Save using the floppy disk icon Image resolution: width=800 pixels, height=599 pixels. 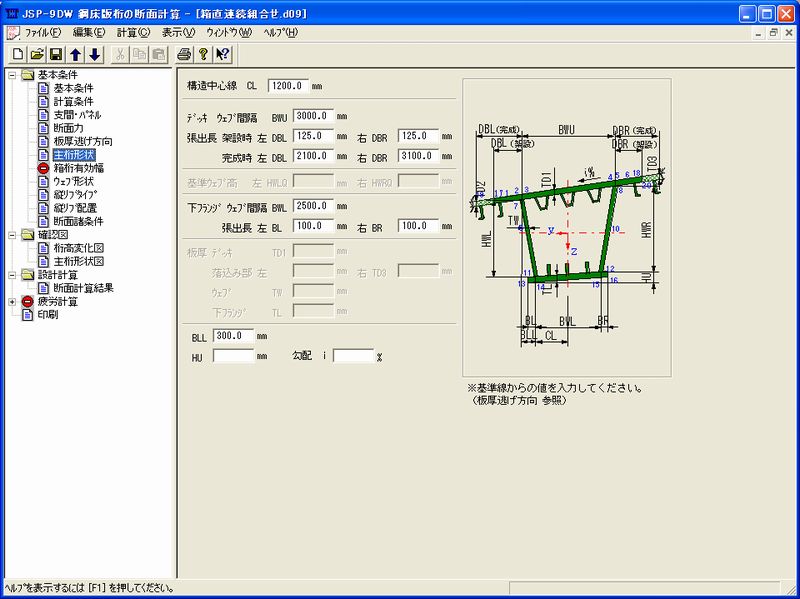pos(56,54)
